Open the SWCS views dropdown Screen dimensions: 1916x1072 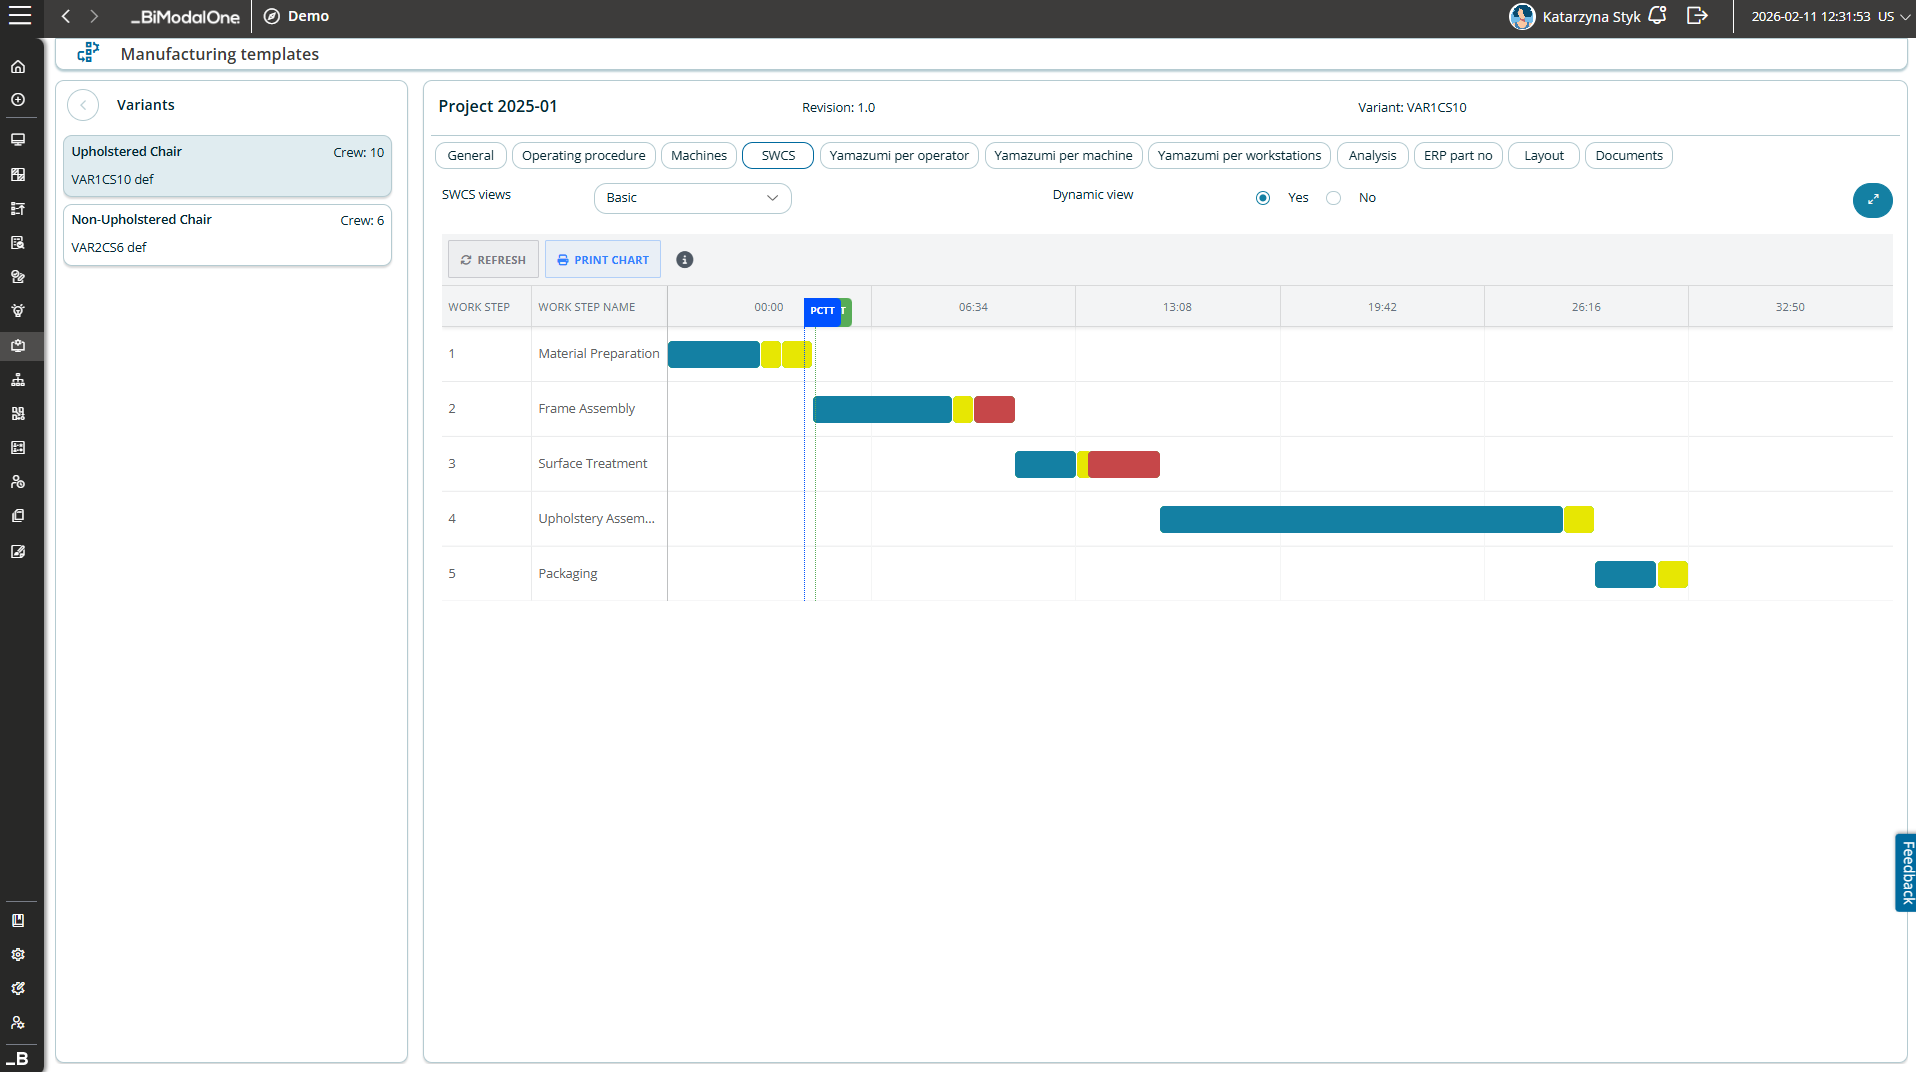(x=692, y=198)
